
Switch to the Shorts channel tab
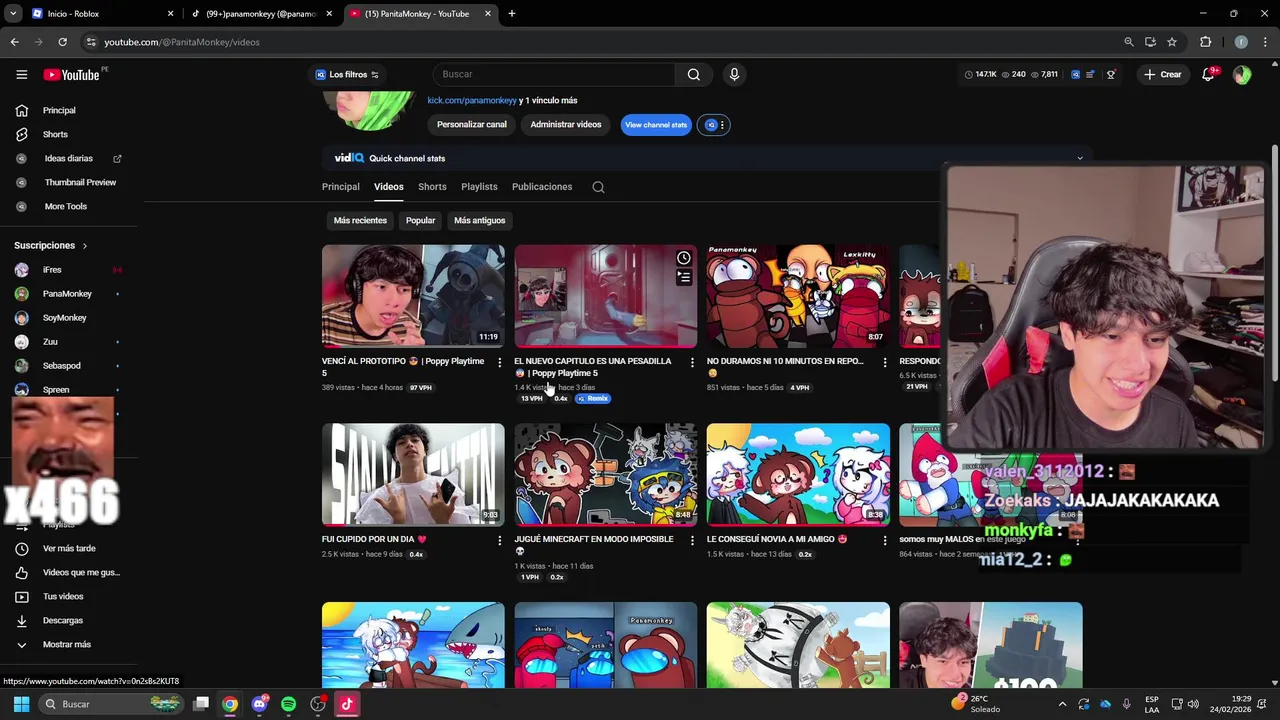pos(432,187)
